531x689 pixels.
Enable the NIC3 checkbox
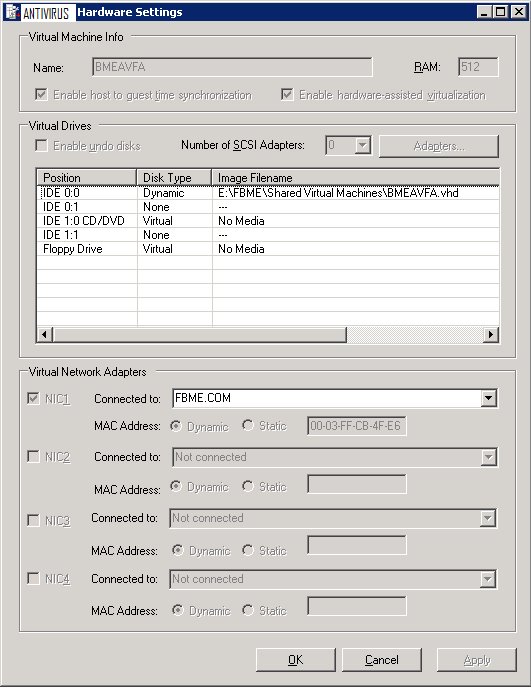33,520
